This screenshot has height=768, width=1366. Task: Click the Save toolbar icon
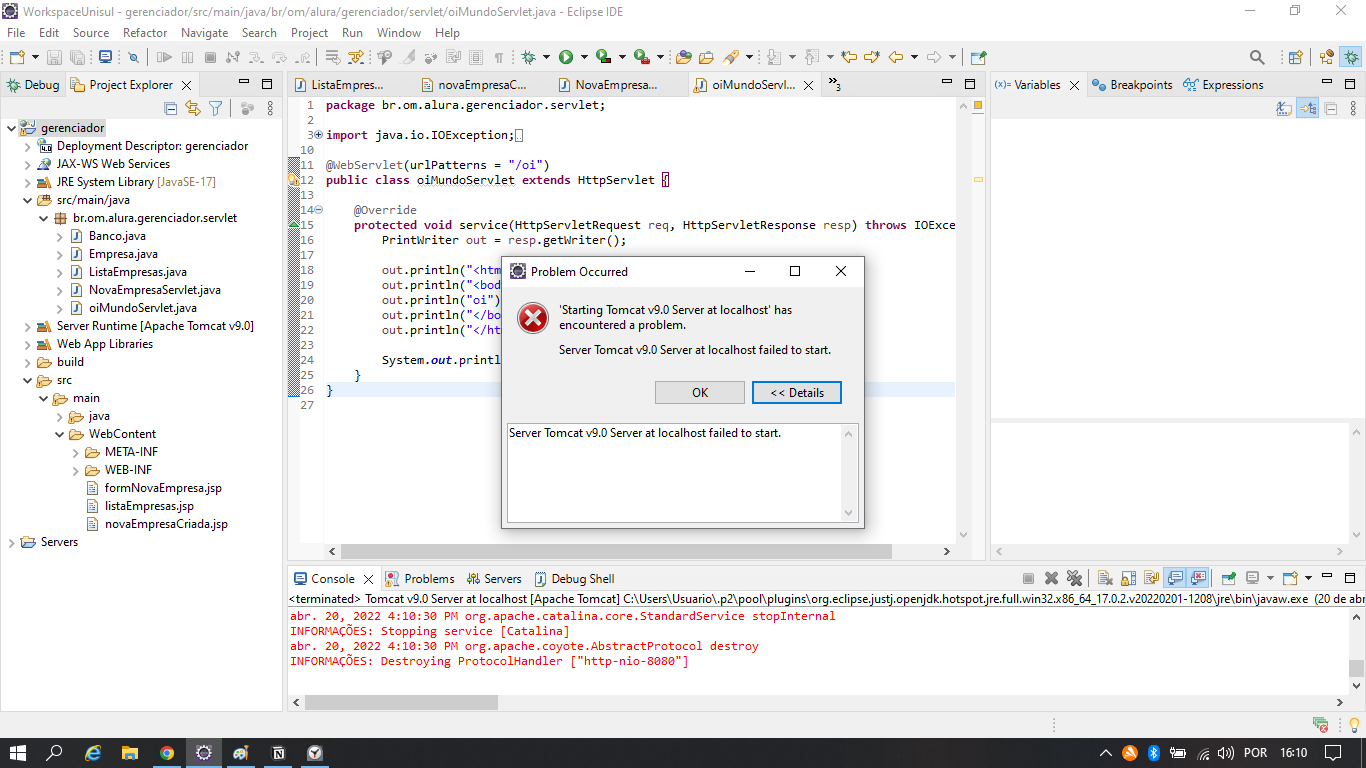[54, 57]
